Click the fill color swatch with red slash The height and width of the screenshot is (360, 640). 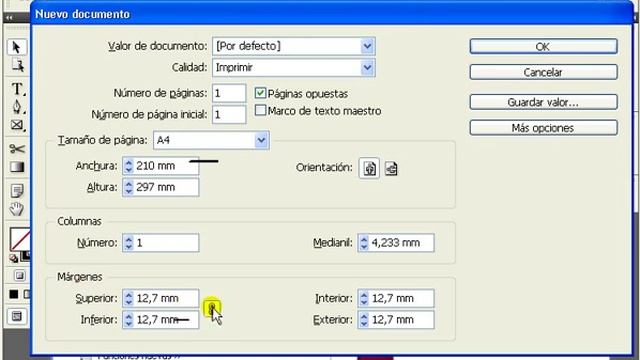pyautogui.click(x=20, y=239)
